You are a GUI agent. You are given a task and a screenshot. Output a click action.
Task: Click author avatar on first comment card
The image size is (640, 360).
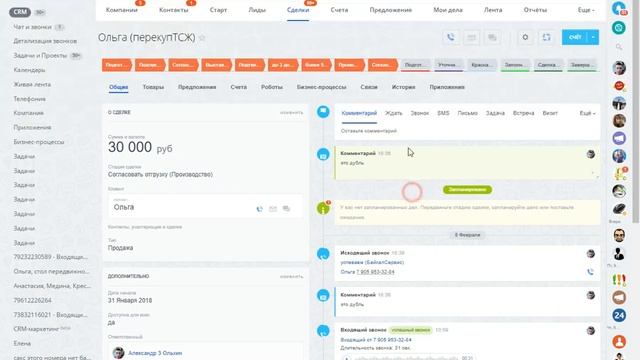pyautogui.click(x=591, y=154)
